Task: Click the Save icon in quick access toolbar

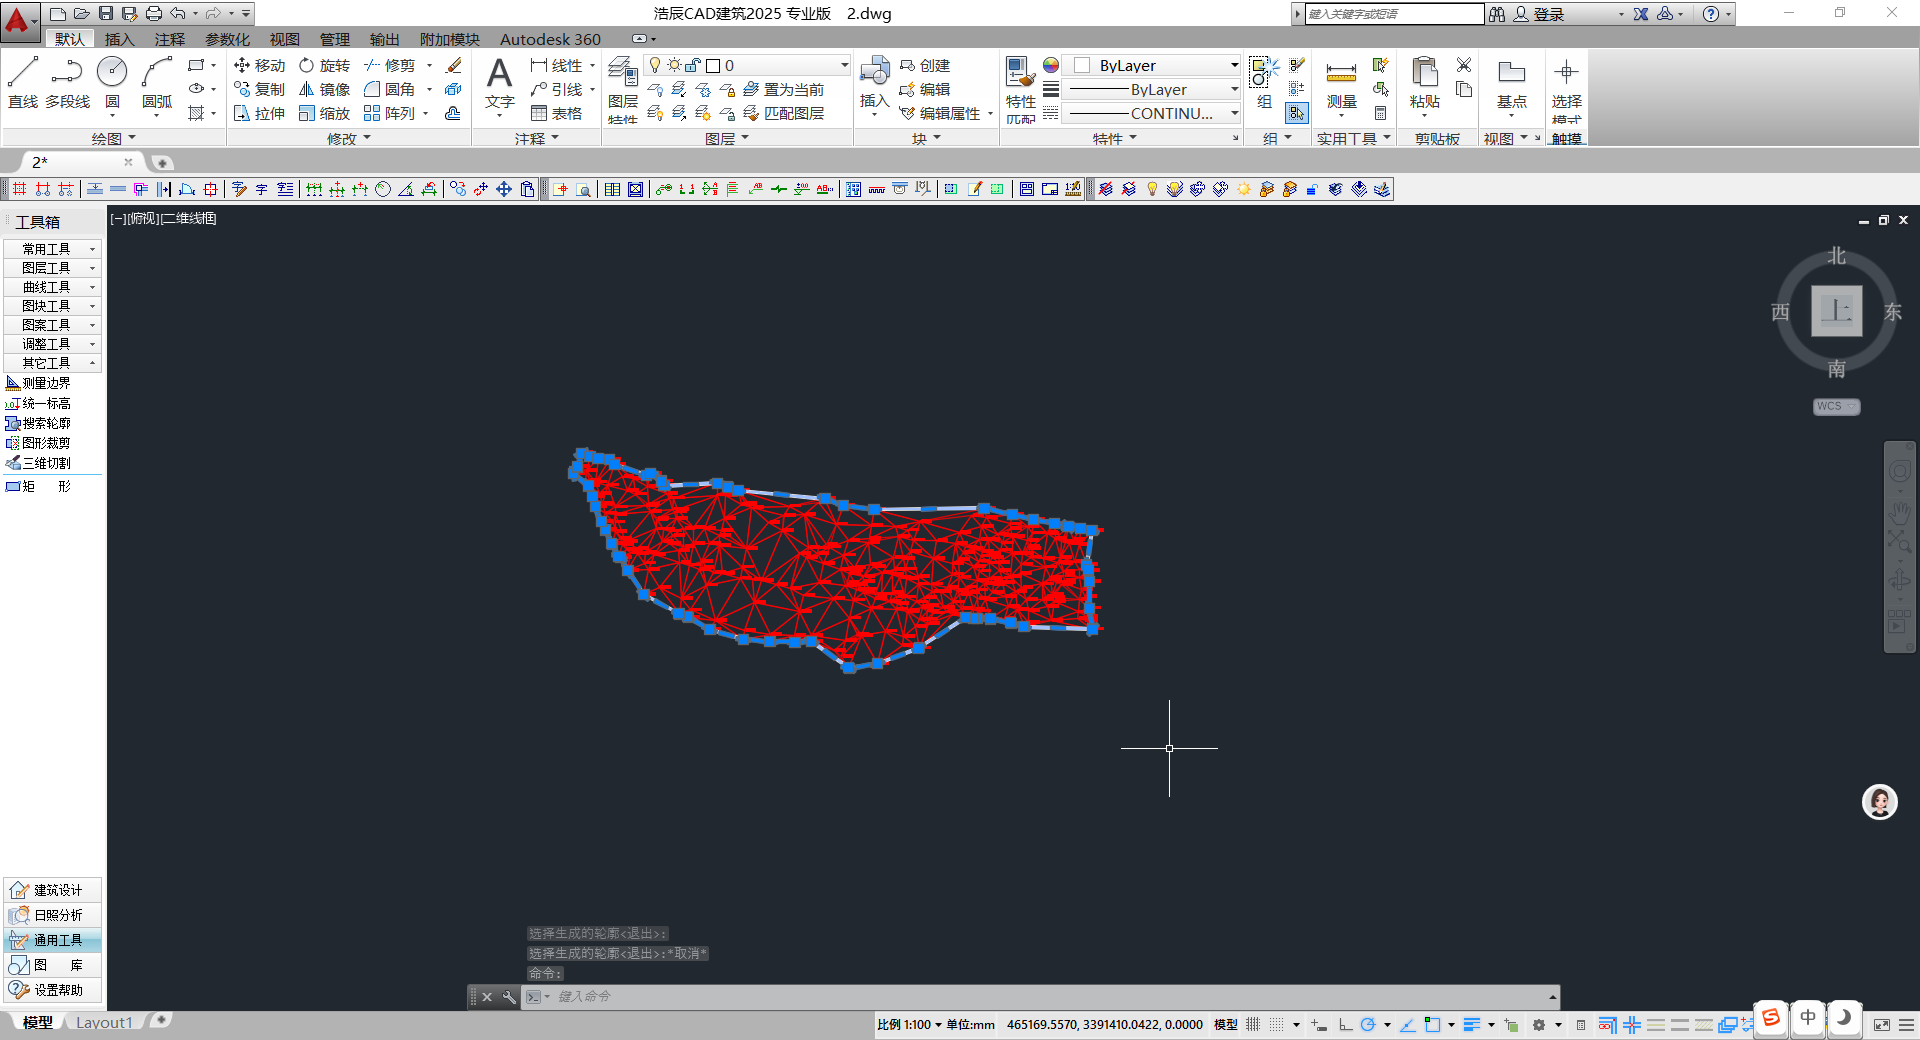Action: click(x=106, y=13)
